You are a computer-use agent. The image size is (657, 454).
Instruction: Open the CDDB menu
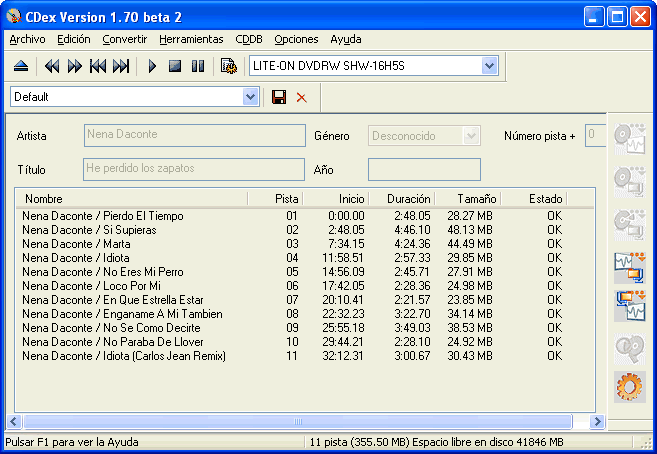tap(249, 39)
